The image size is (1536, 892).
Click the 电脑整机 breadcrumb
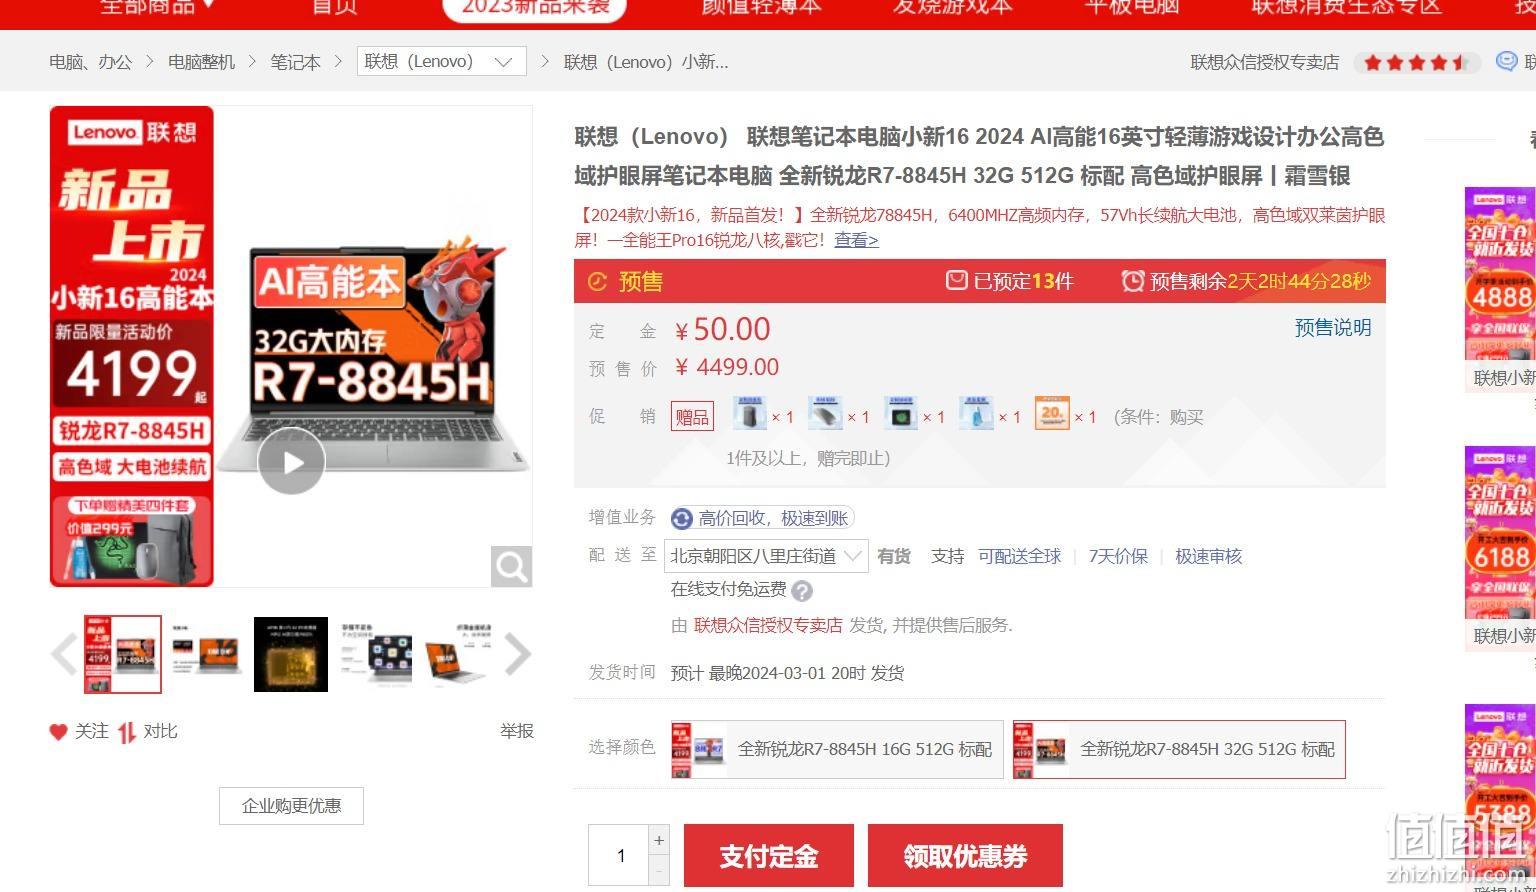pos(201,62)
